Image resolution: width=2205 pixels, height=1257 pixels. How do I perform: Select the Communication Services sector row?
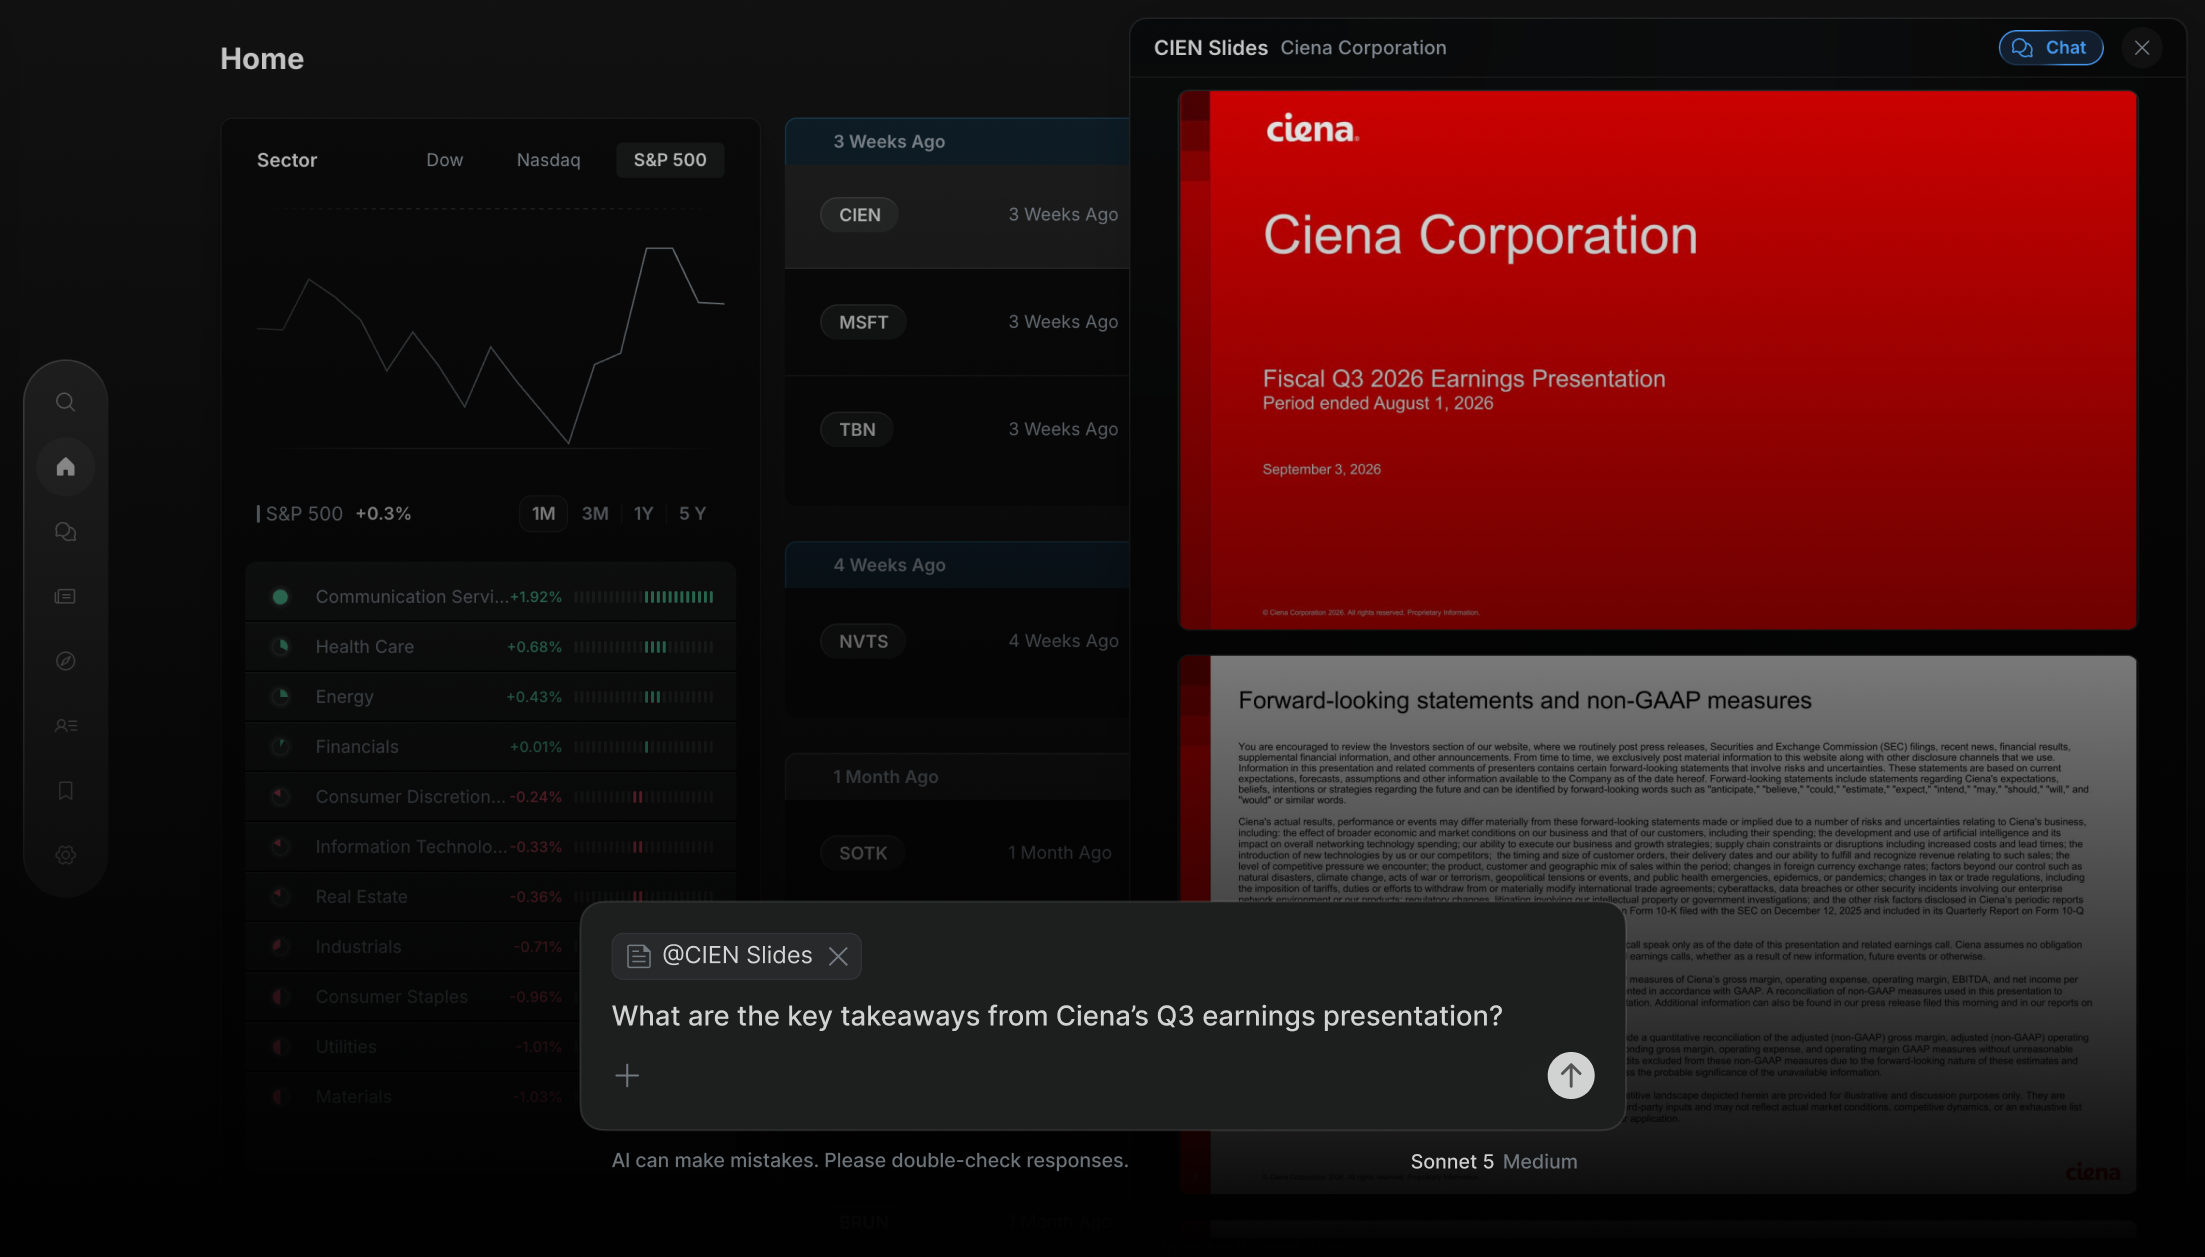[490, 597]
